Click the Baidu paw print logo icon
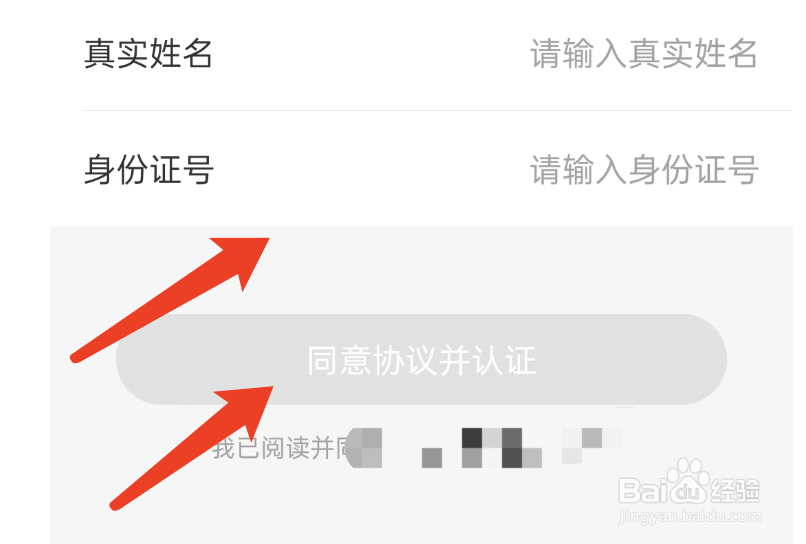Image resolution: width=806 pixels, height=544 pixels. [686, 482]
